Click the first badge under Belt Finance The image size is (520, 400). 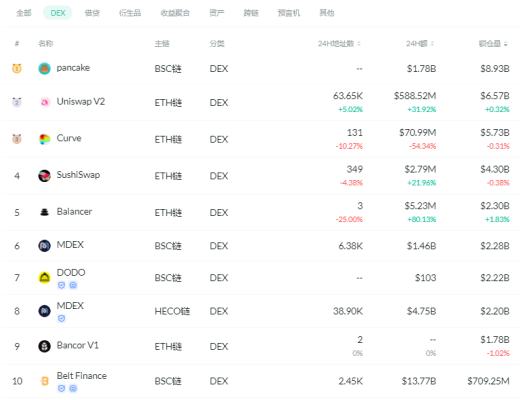pos(61,388)
